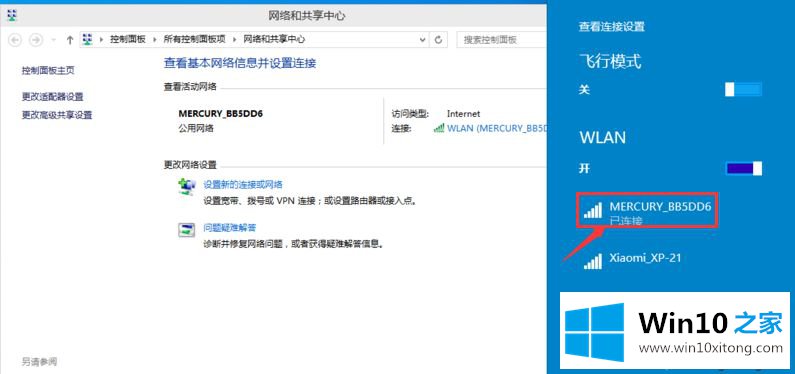
Task: Open 更改高级共享设置 link
Action: pos(57,115)
